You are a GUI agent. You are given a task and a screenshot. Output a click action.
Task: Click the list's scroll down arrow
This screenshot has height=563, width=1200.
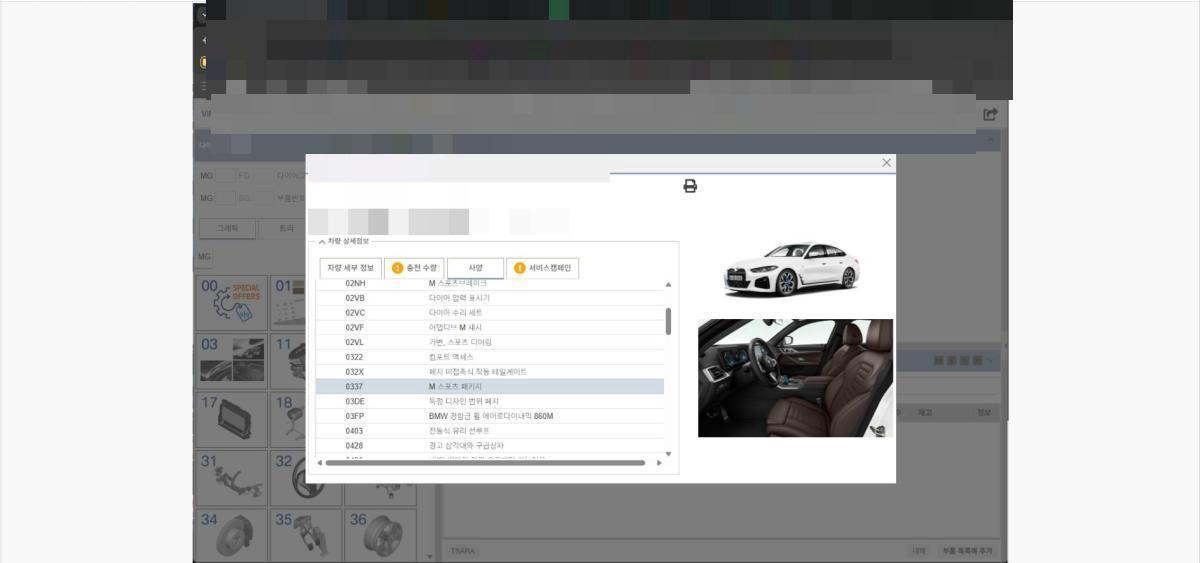tap(668, 454)
